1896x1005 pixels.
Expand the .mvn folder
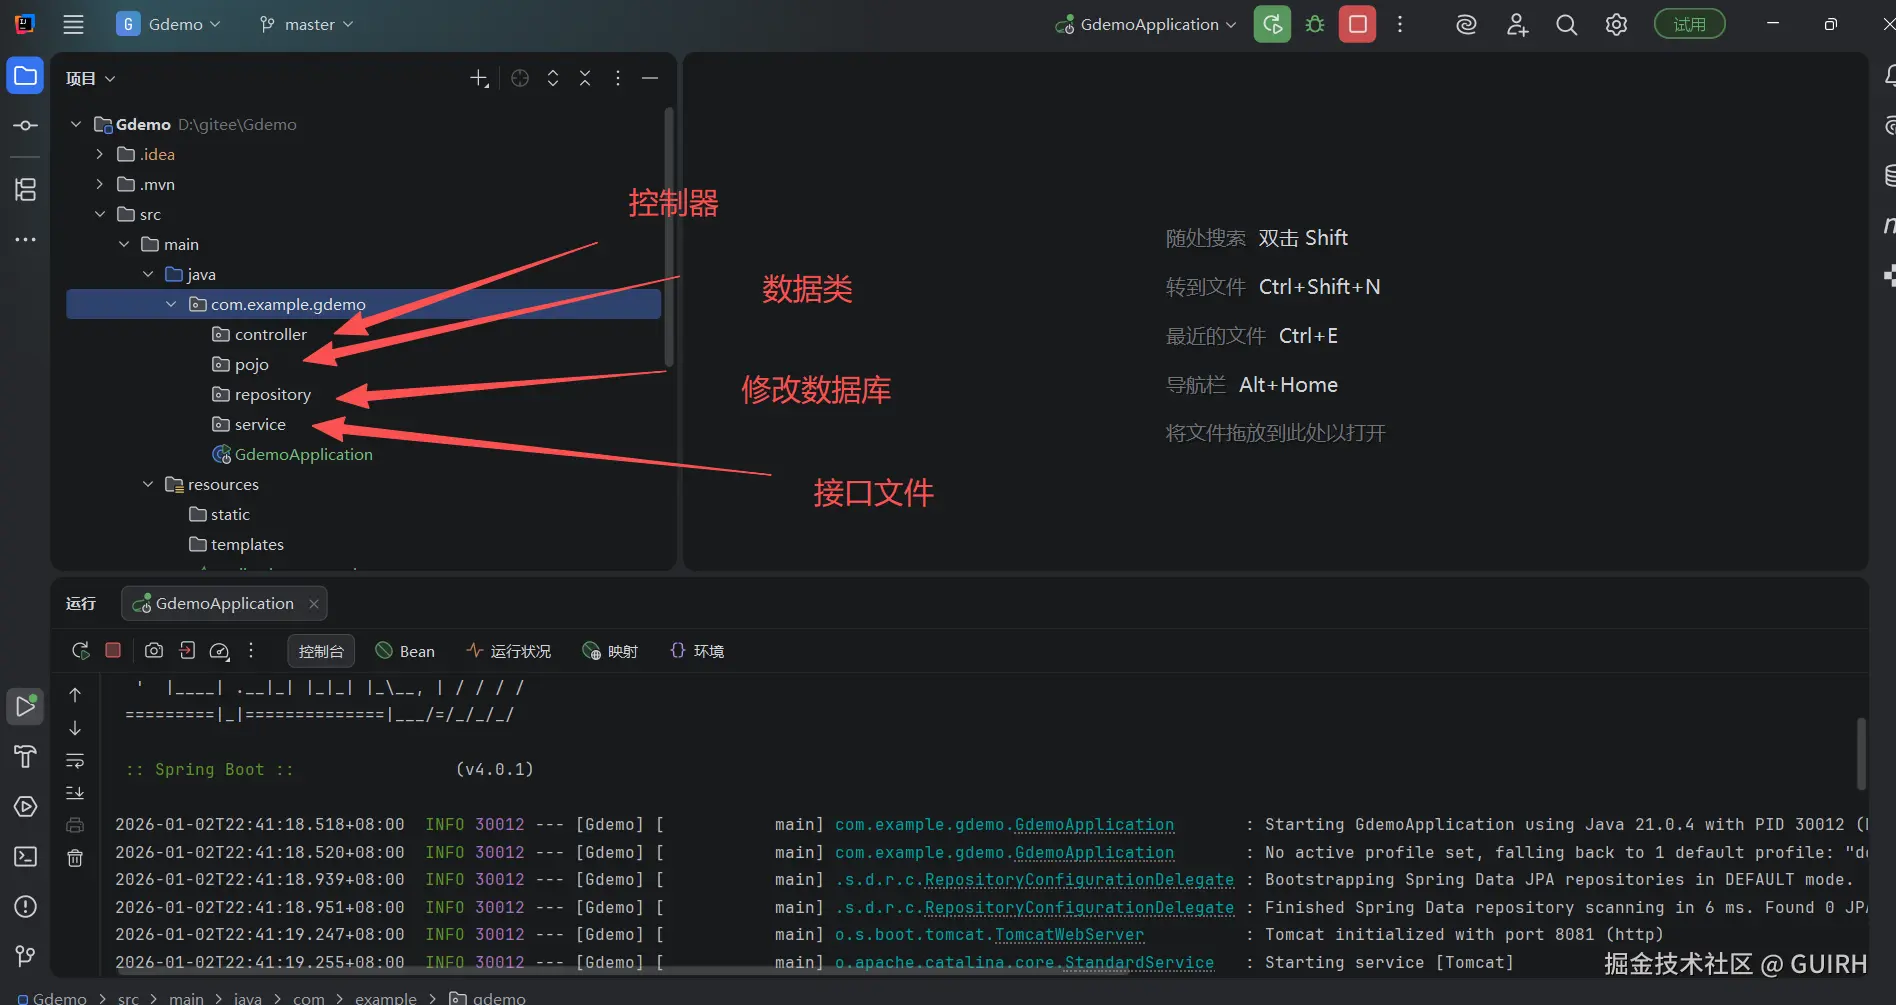point(99,184)
